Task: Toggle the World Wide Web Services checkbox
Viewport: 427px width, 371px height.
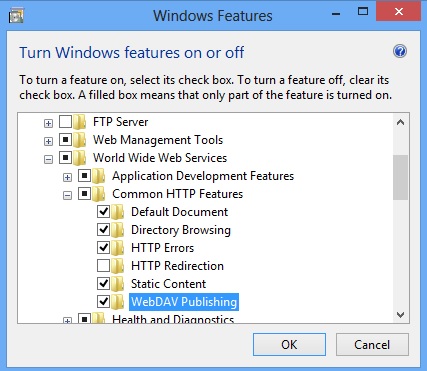Action: 65,158
